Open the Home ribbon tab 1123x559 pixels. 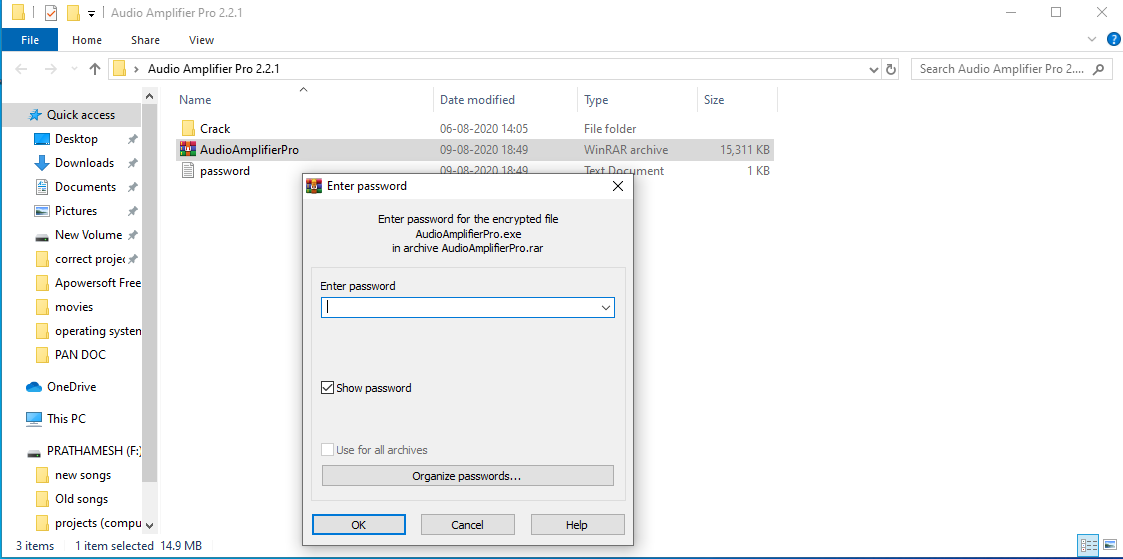tap(87, 40)
